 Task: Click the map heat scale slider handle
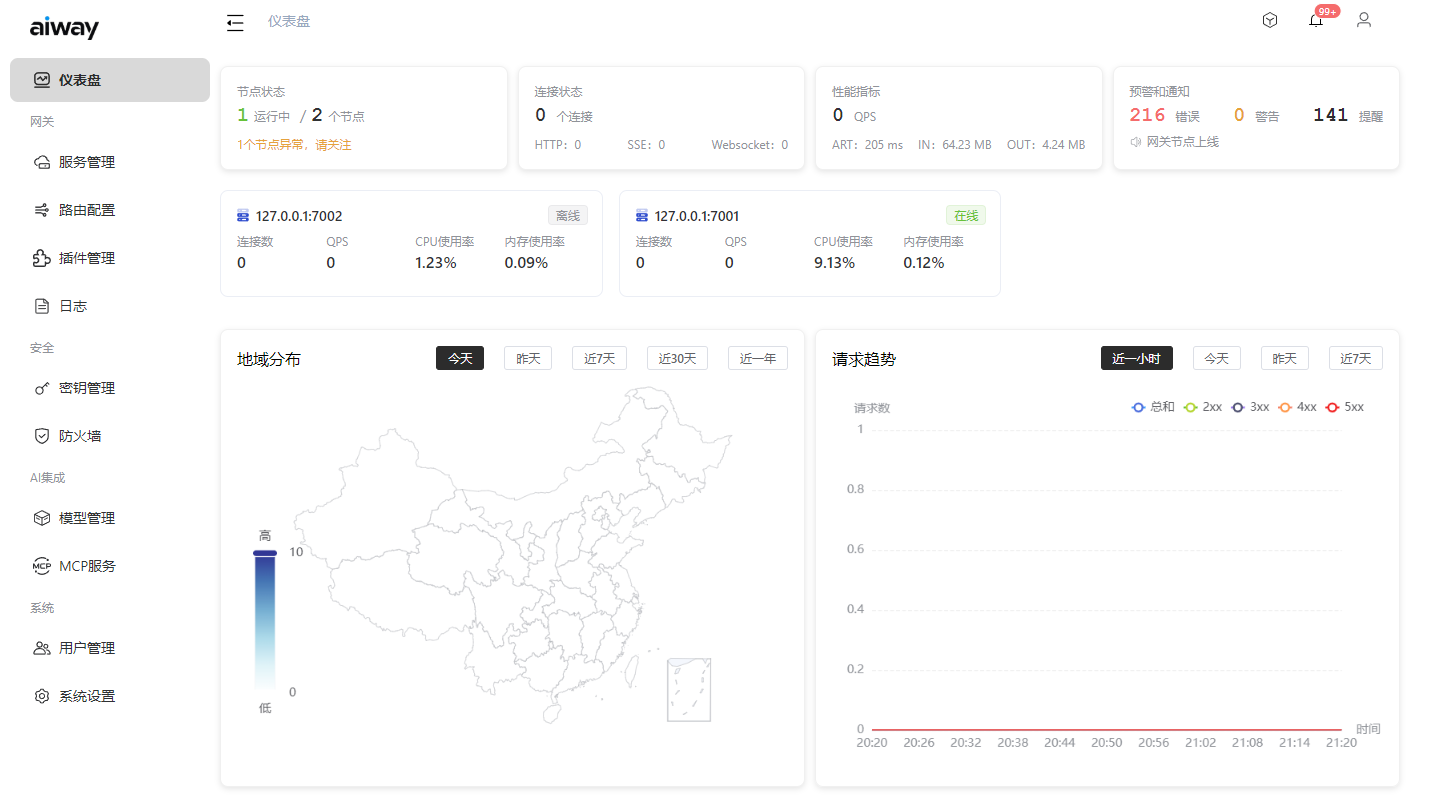[x=265, y=552]
